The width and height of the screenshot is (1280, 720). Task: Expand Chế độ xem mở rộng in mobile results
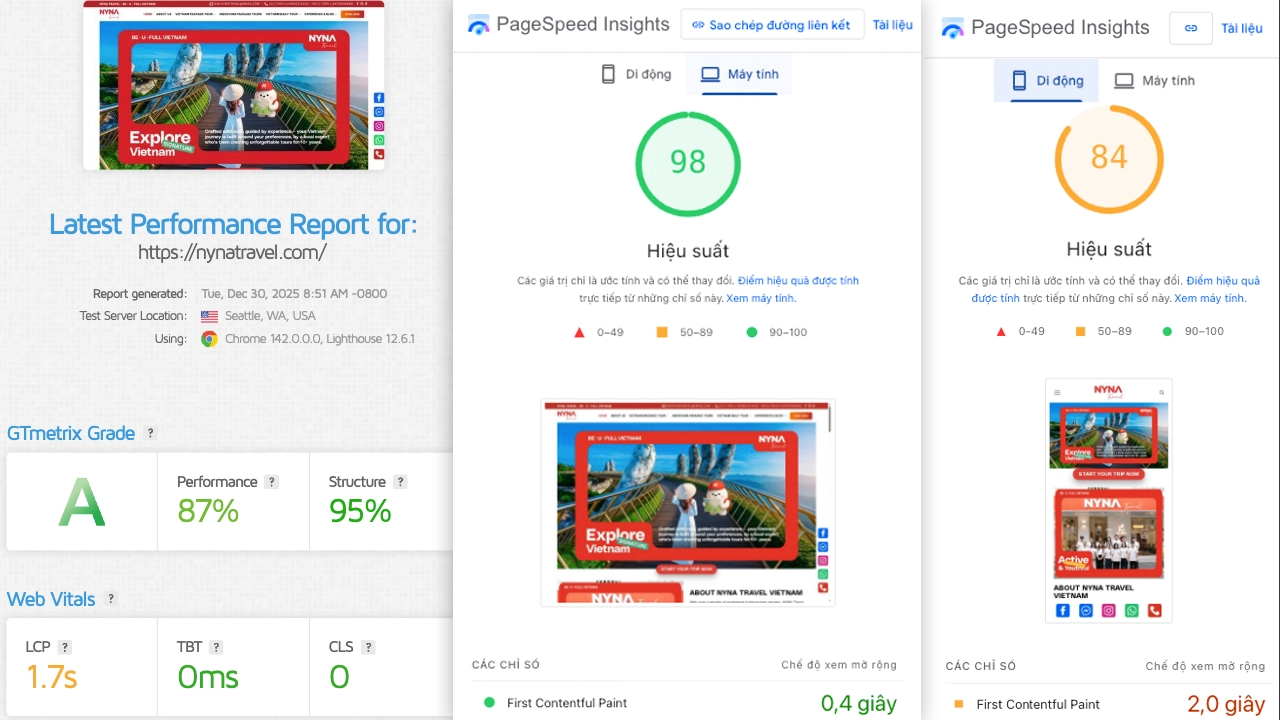pyautogui.click(x=1205, y=666)
